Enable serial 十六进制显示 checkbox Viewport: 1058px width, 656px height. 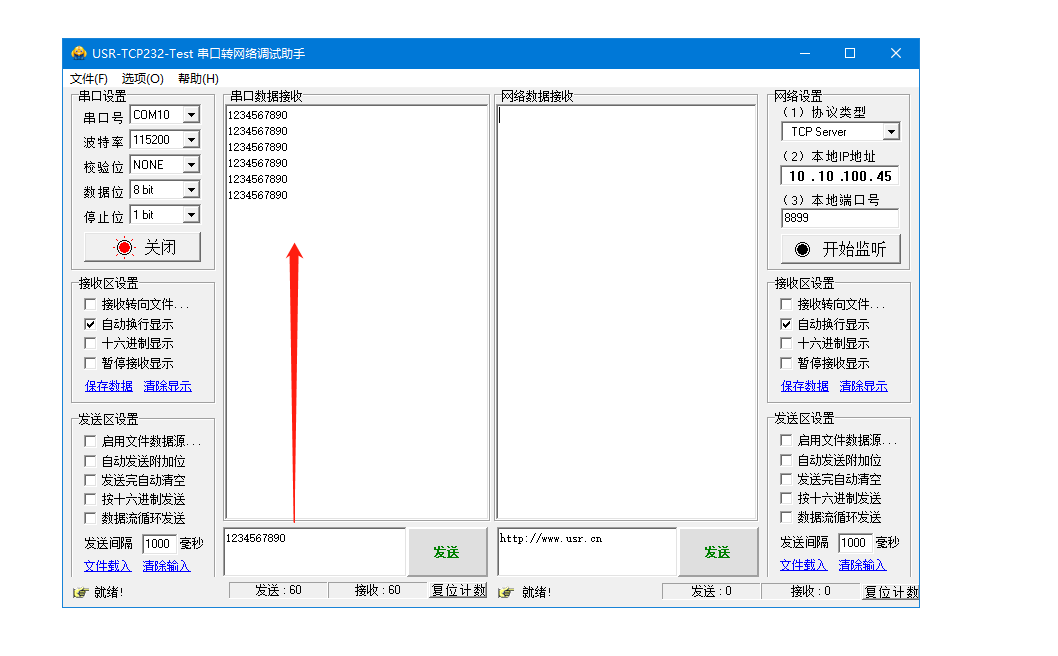point(90,344)
